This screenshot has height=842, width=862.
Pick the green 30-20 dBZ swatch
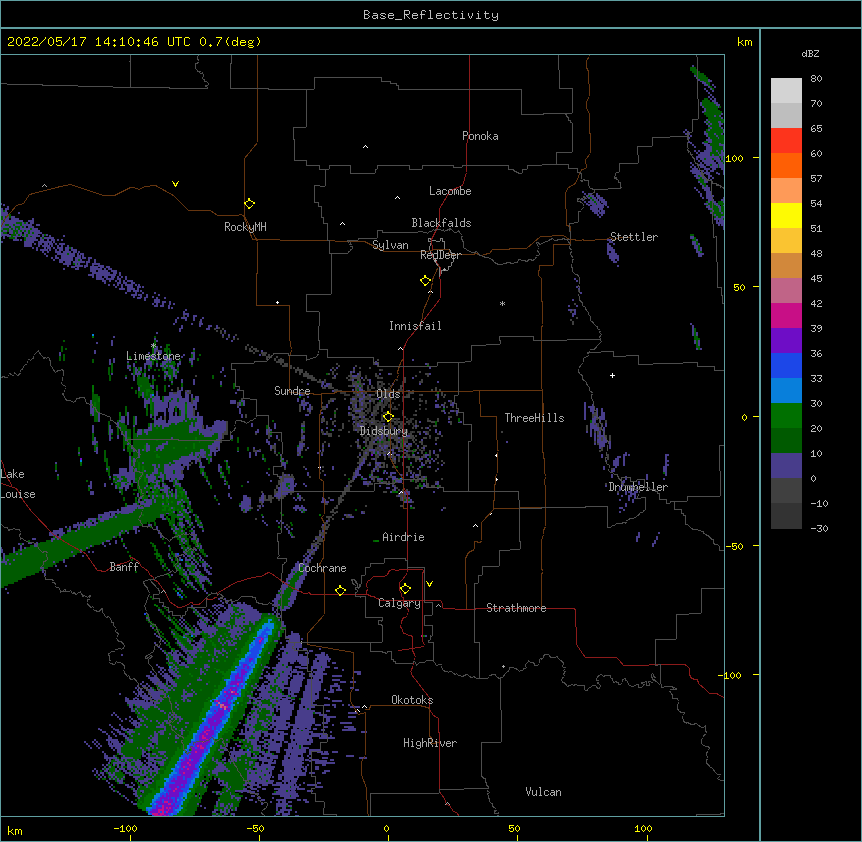[x=786, y=416]
